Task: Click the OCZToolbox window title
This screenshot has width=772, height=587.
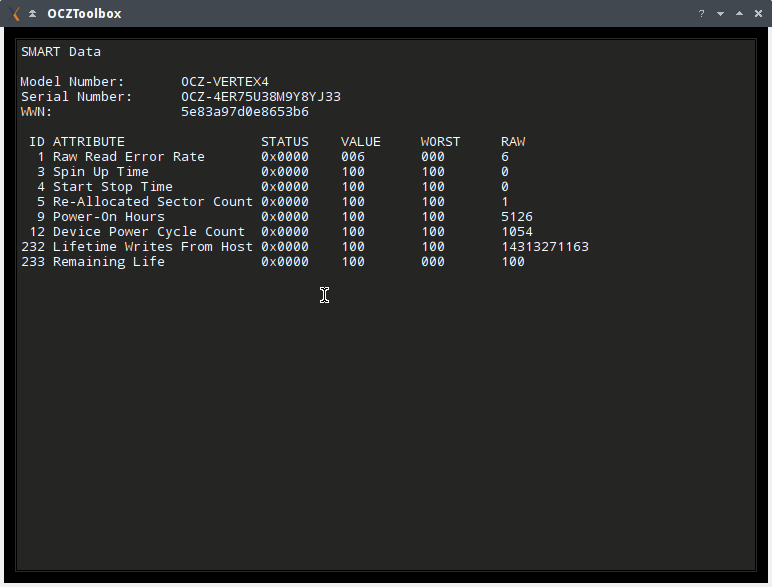Action: [84, 14]
